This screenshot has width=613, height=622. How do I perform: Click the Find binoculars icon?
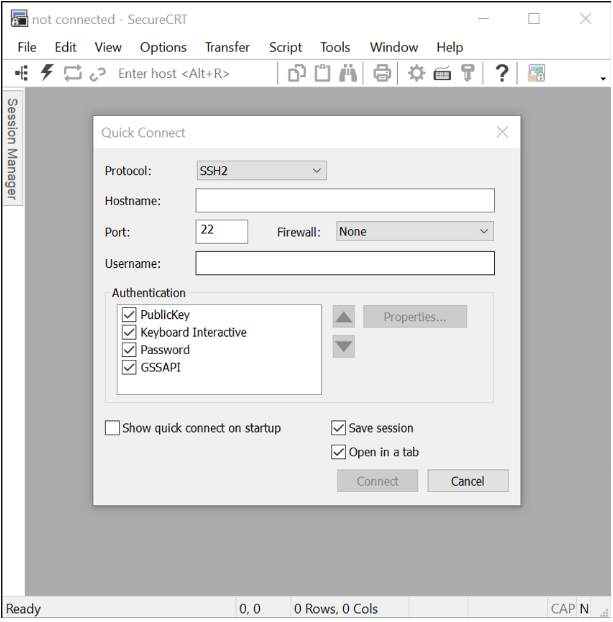point(348,73)
